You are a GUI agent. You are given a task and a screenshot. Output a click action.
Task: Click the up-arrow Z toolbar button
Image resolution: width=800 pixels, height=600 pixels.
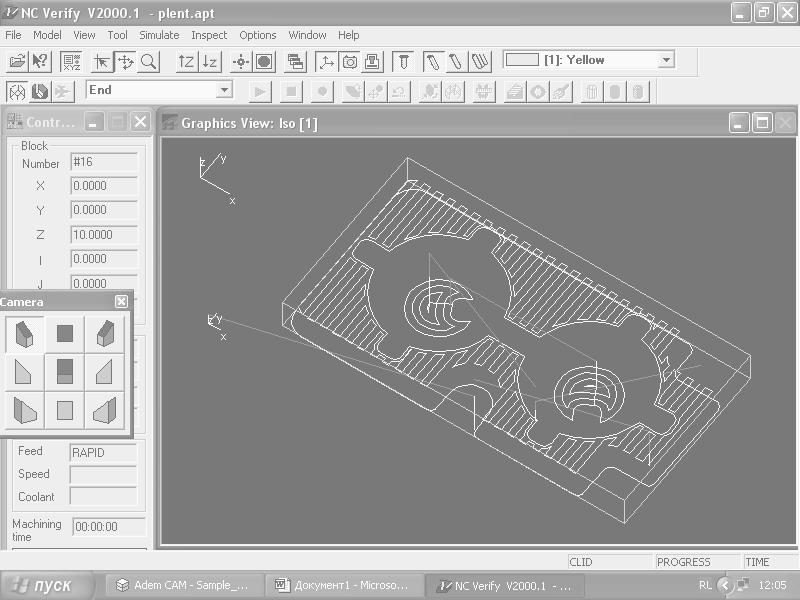coord(186,62)
